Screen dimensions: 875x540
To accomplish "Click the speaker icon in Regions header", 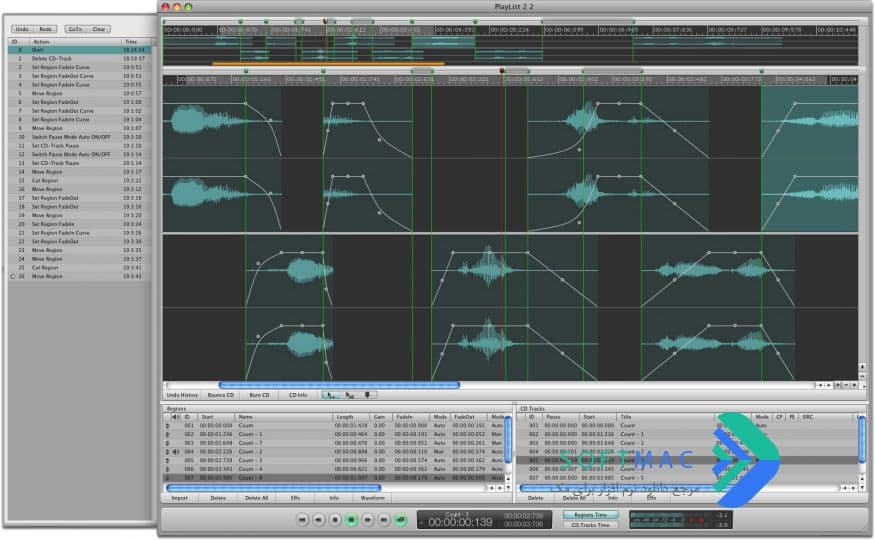I will (175, 417).
